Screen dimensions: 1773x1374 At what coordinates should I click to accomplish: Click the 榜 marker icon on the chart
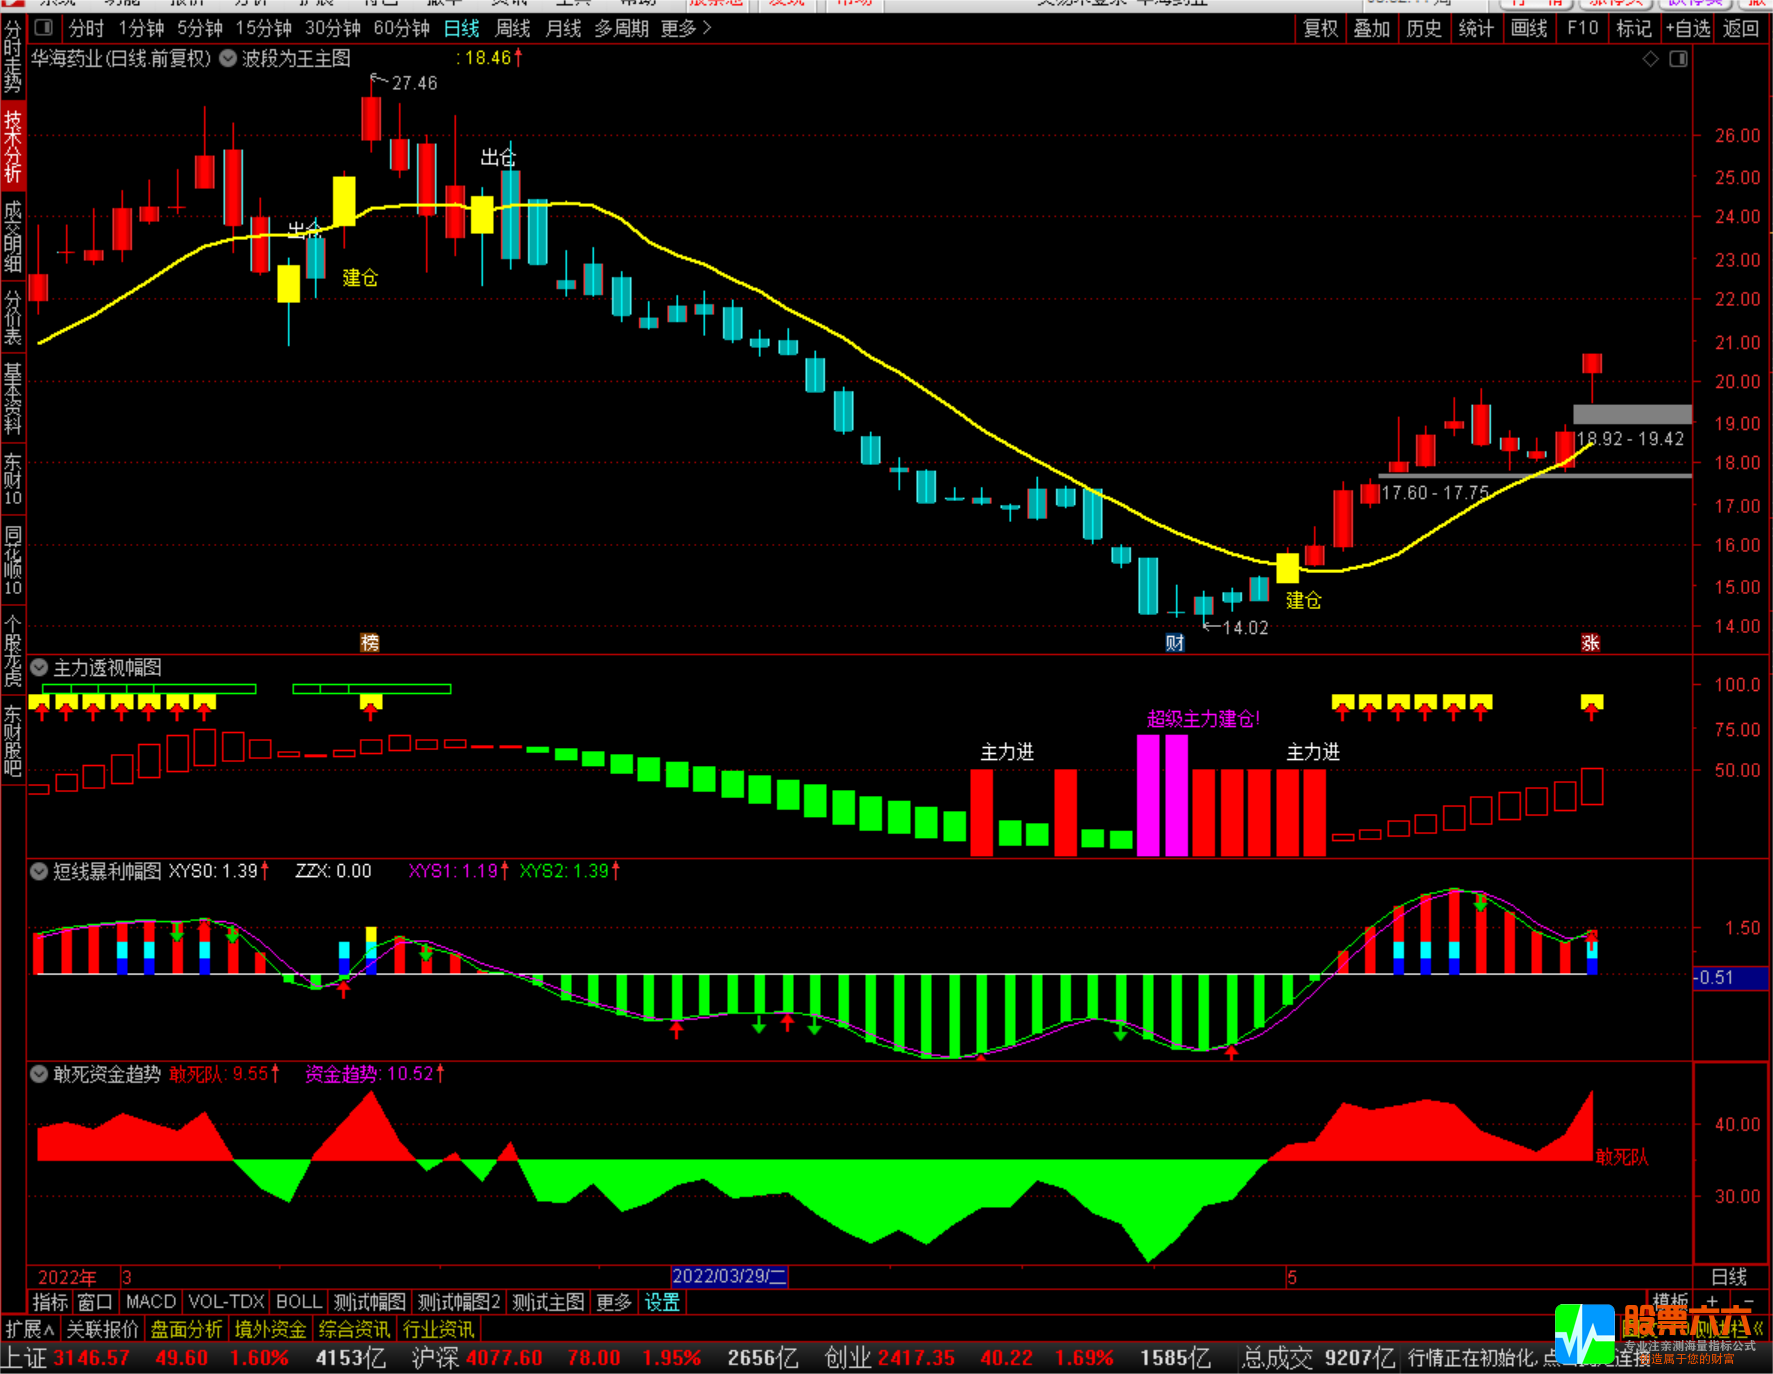[370, 642]
